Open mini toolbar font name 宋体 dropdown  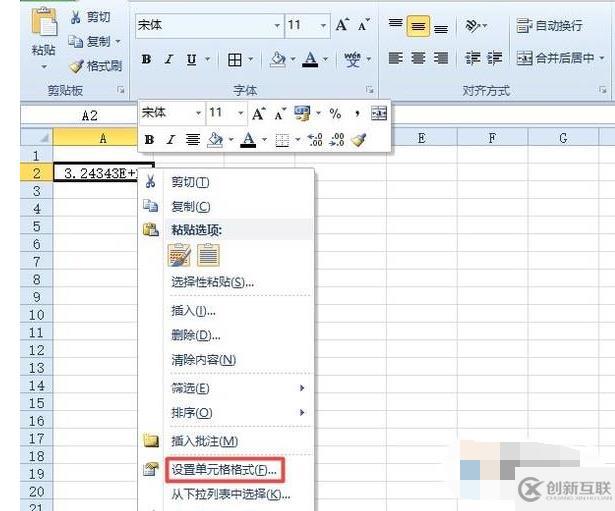pyautogui.click(x=198, y=113)
